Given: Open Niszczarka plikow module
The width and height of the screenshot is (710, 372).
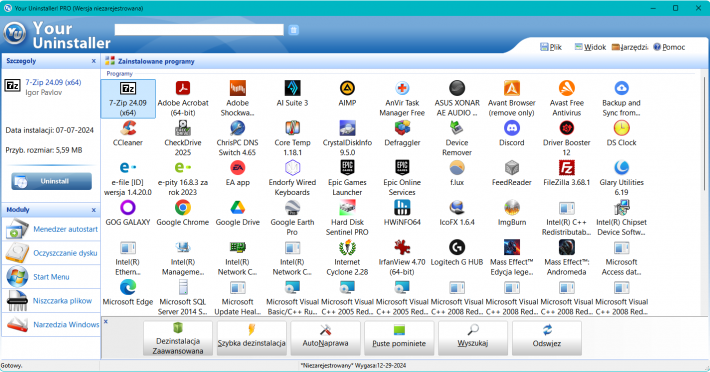Looking at the screenshot, I should pos(51,301).
